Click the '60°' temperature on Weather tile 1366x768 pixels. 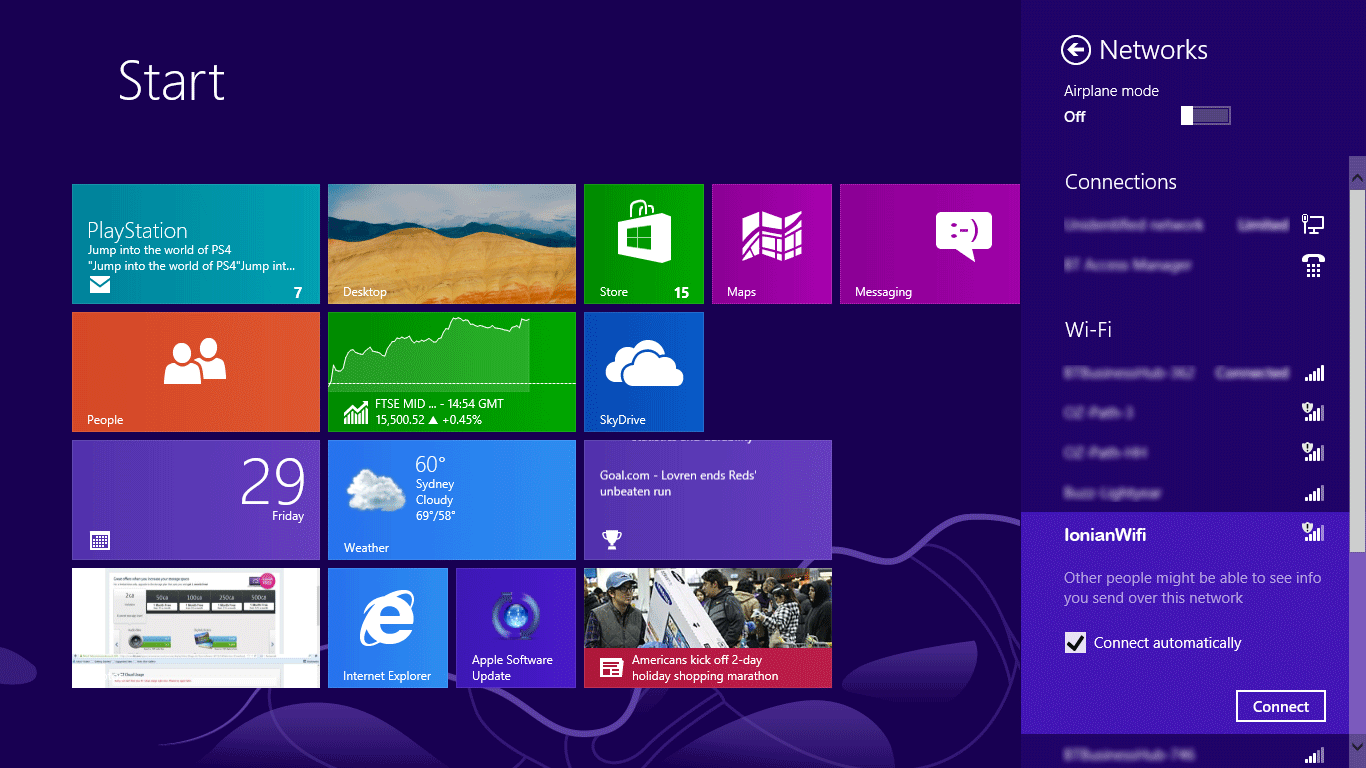[430, 464]
